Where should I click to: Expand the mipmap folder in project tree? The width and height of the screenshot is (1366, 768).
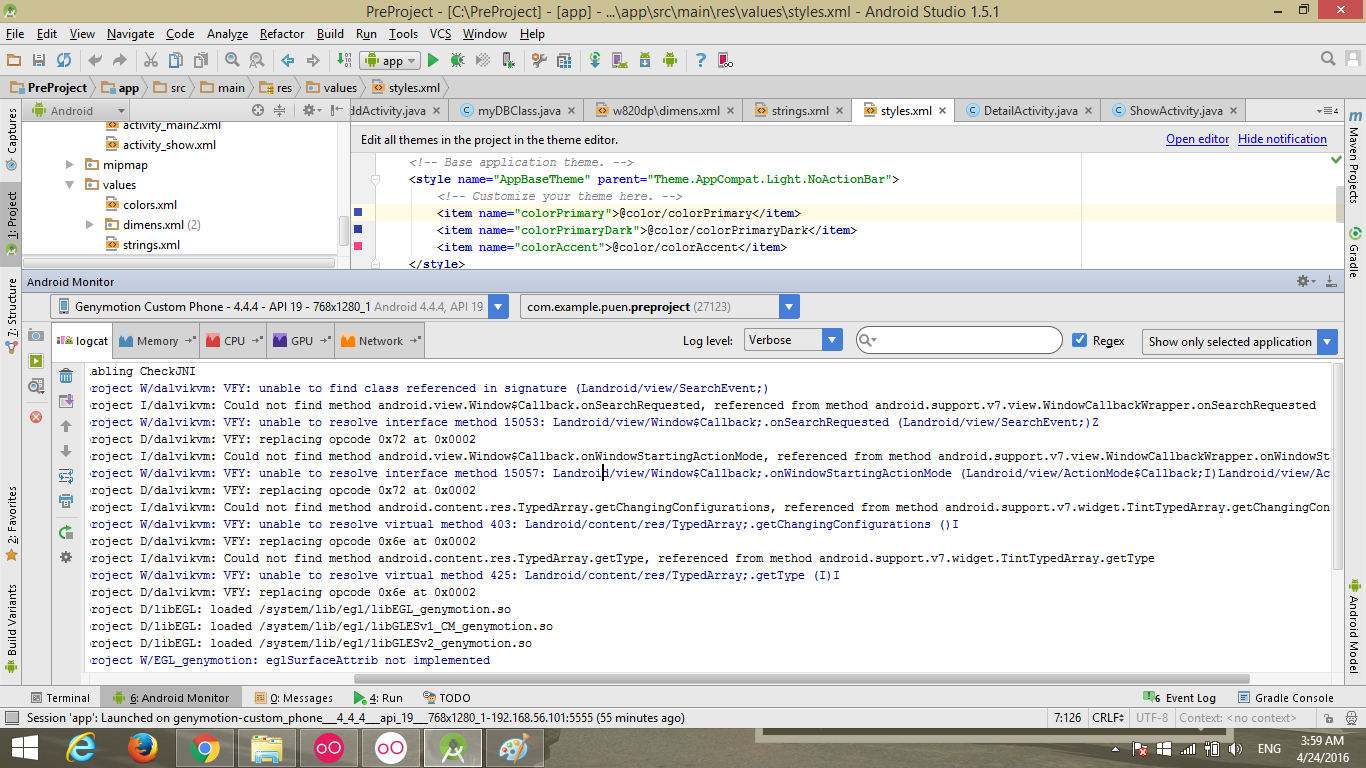click(70, 165)
